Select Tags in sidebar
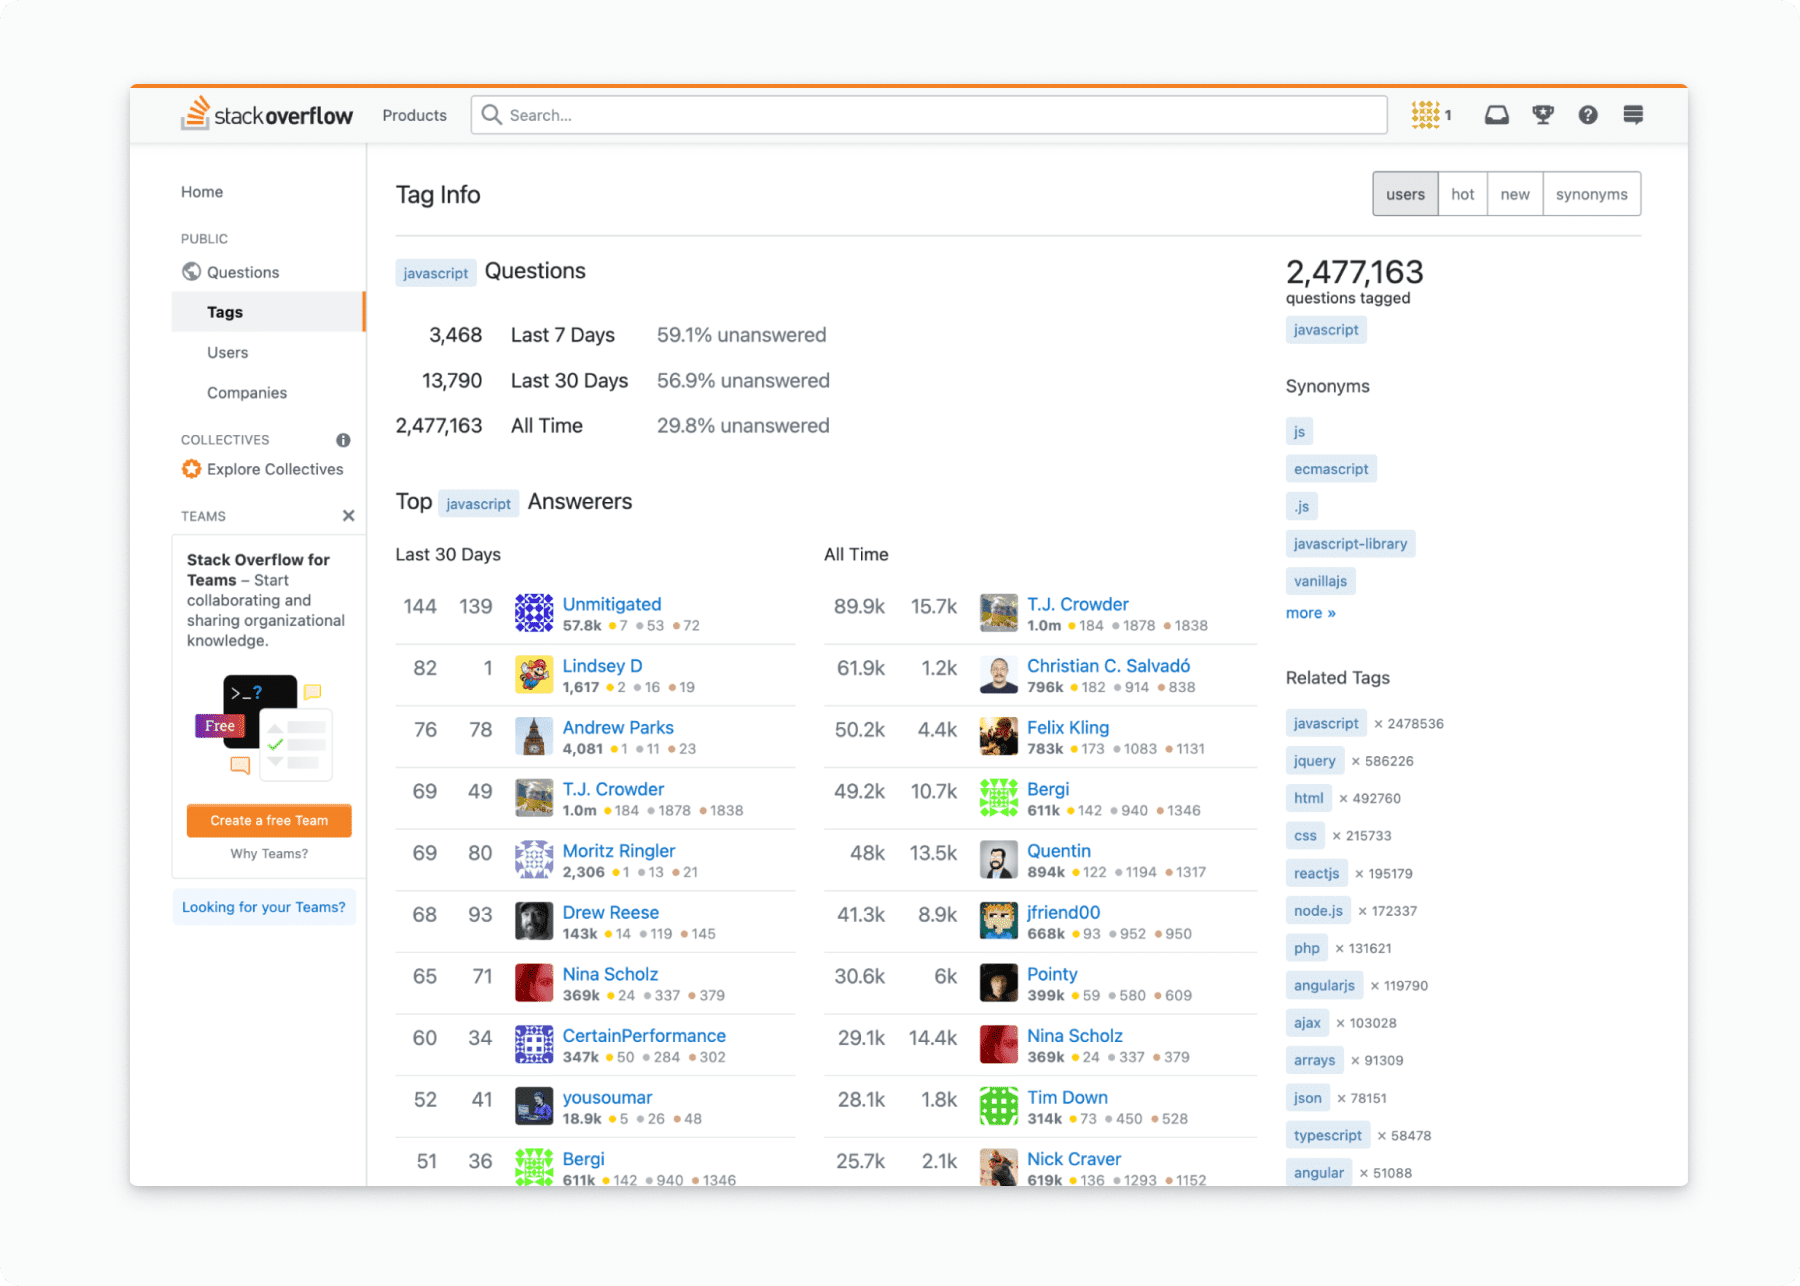This screenshot has height=1286, width=1800. [x=268, y=312]
